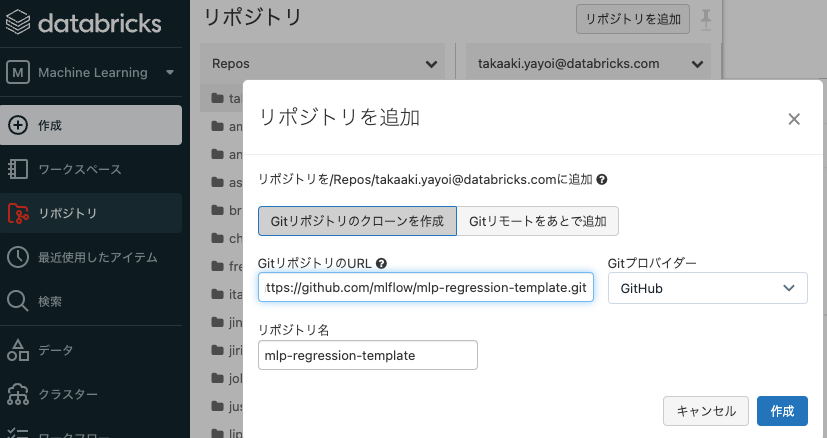Click the GitリポジトリのURL input field
The width and height of the screenshot is (827, 438).
pyautogui.click(x=426, y=288)
